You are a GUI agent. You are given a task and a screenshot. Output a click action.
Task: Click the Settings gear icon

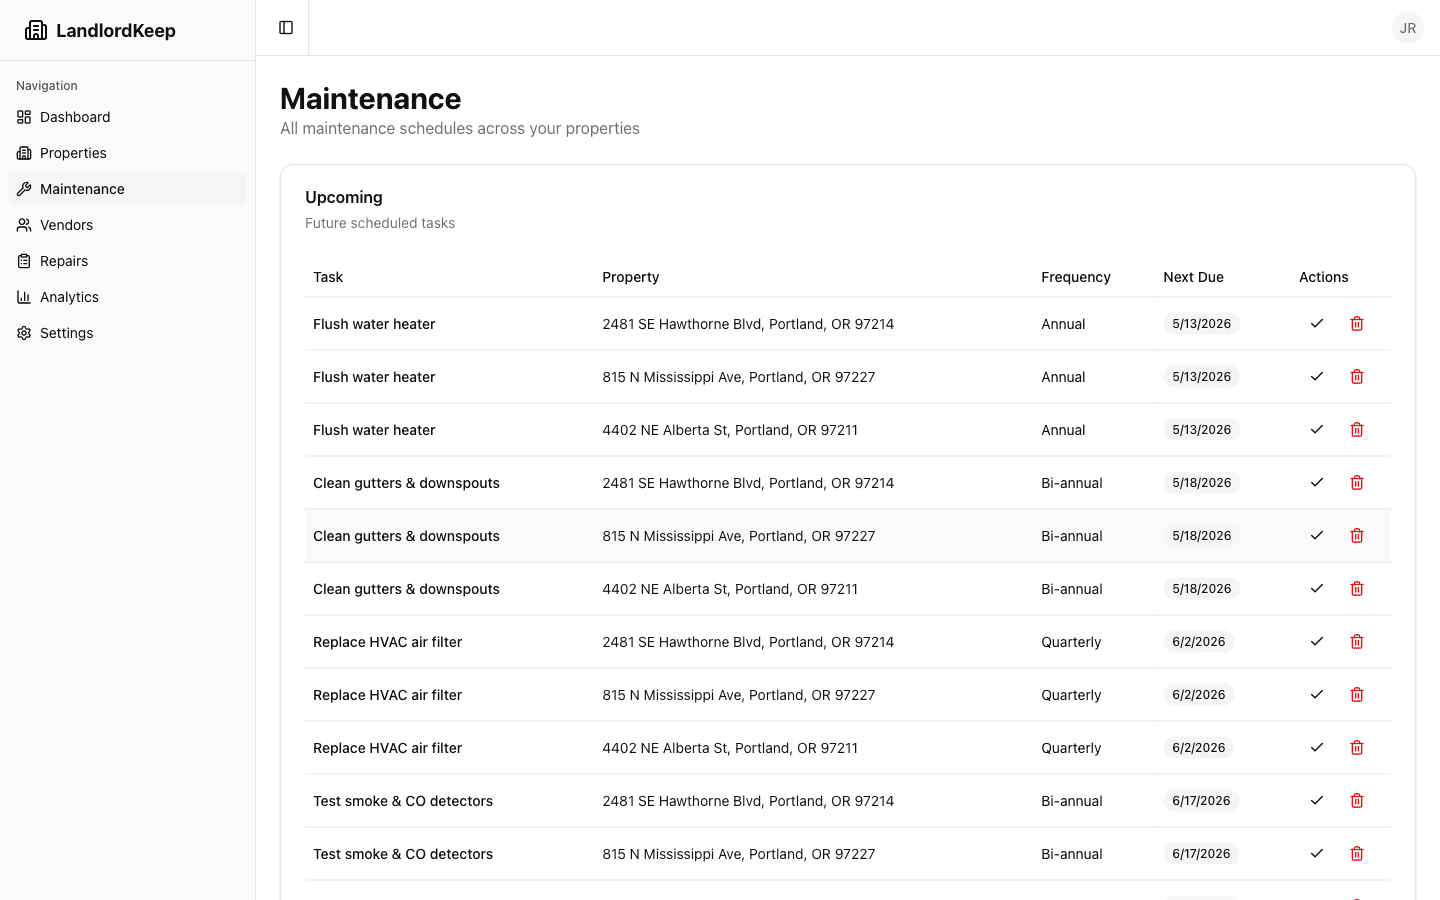coord(23,333)
